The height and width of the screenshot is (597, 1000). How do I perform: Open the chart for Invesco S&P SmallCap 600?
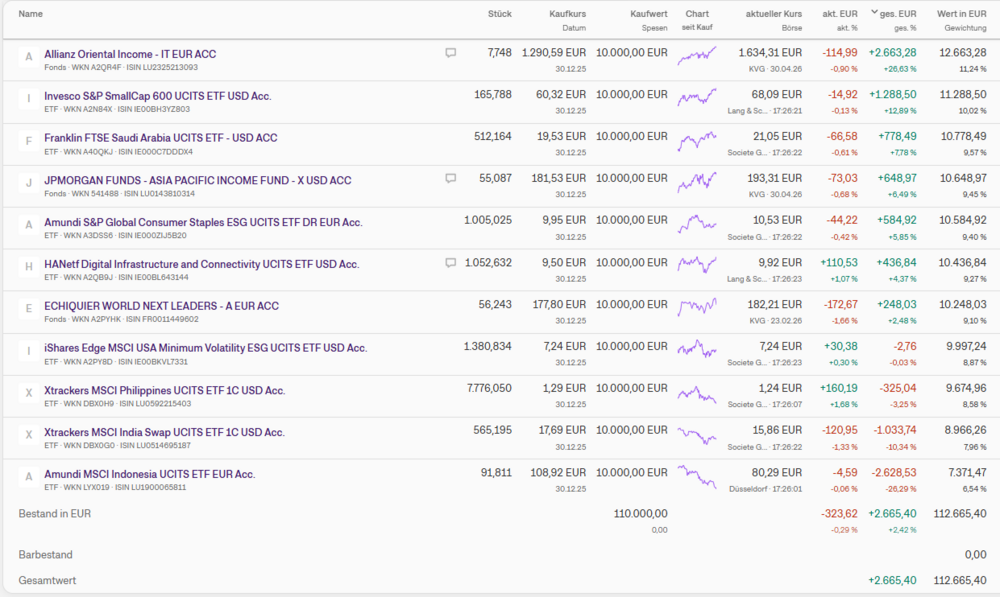point(697,97)
